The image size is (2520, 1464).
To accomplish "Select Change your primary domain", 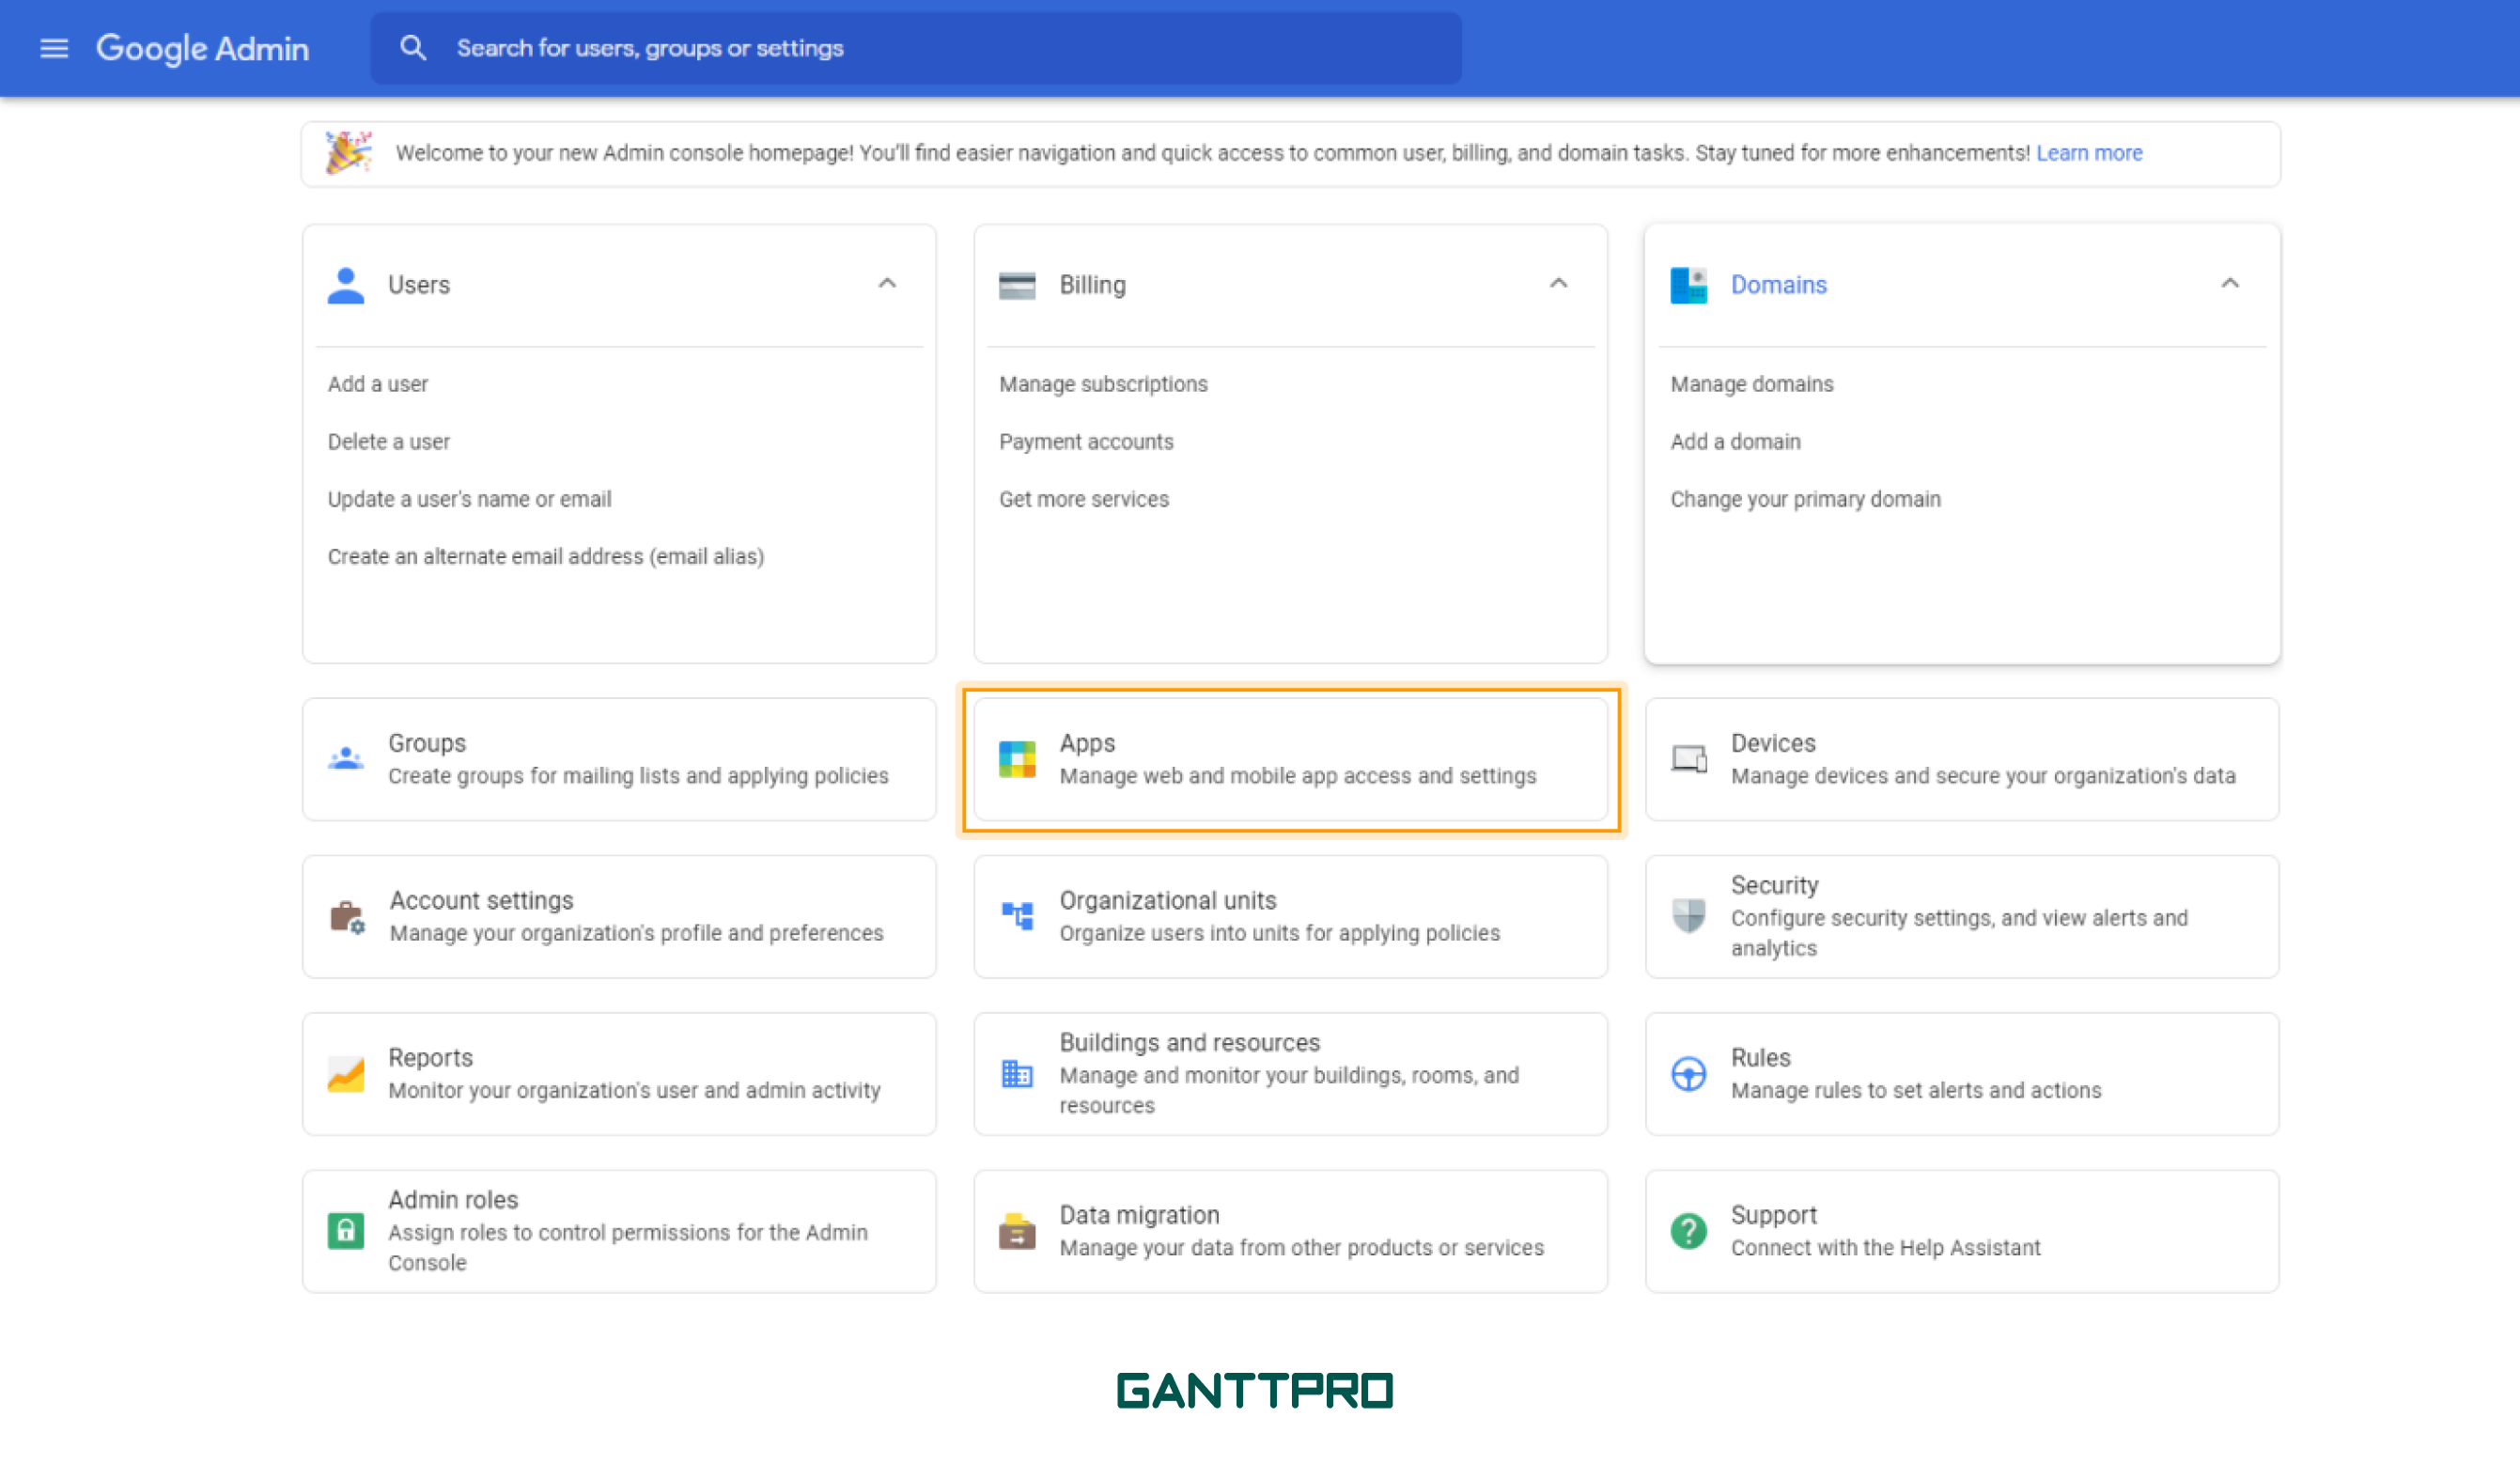I will 1805,499.
